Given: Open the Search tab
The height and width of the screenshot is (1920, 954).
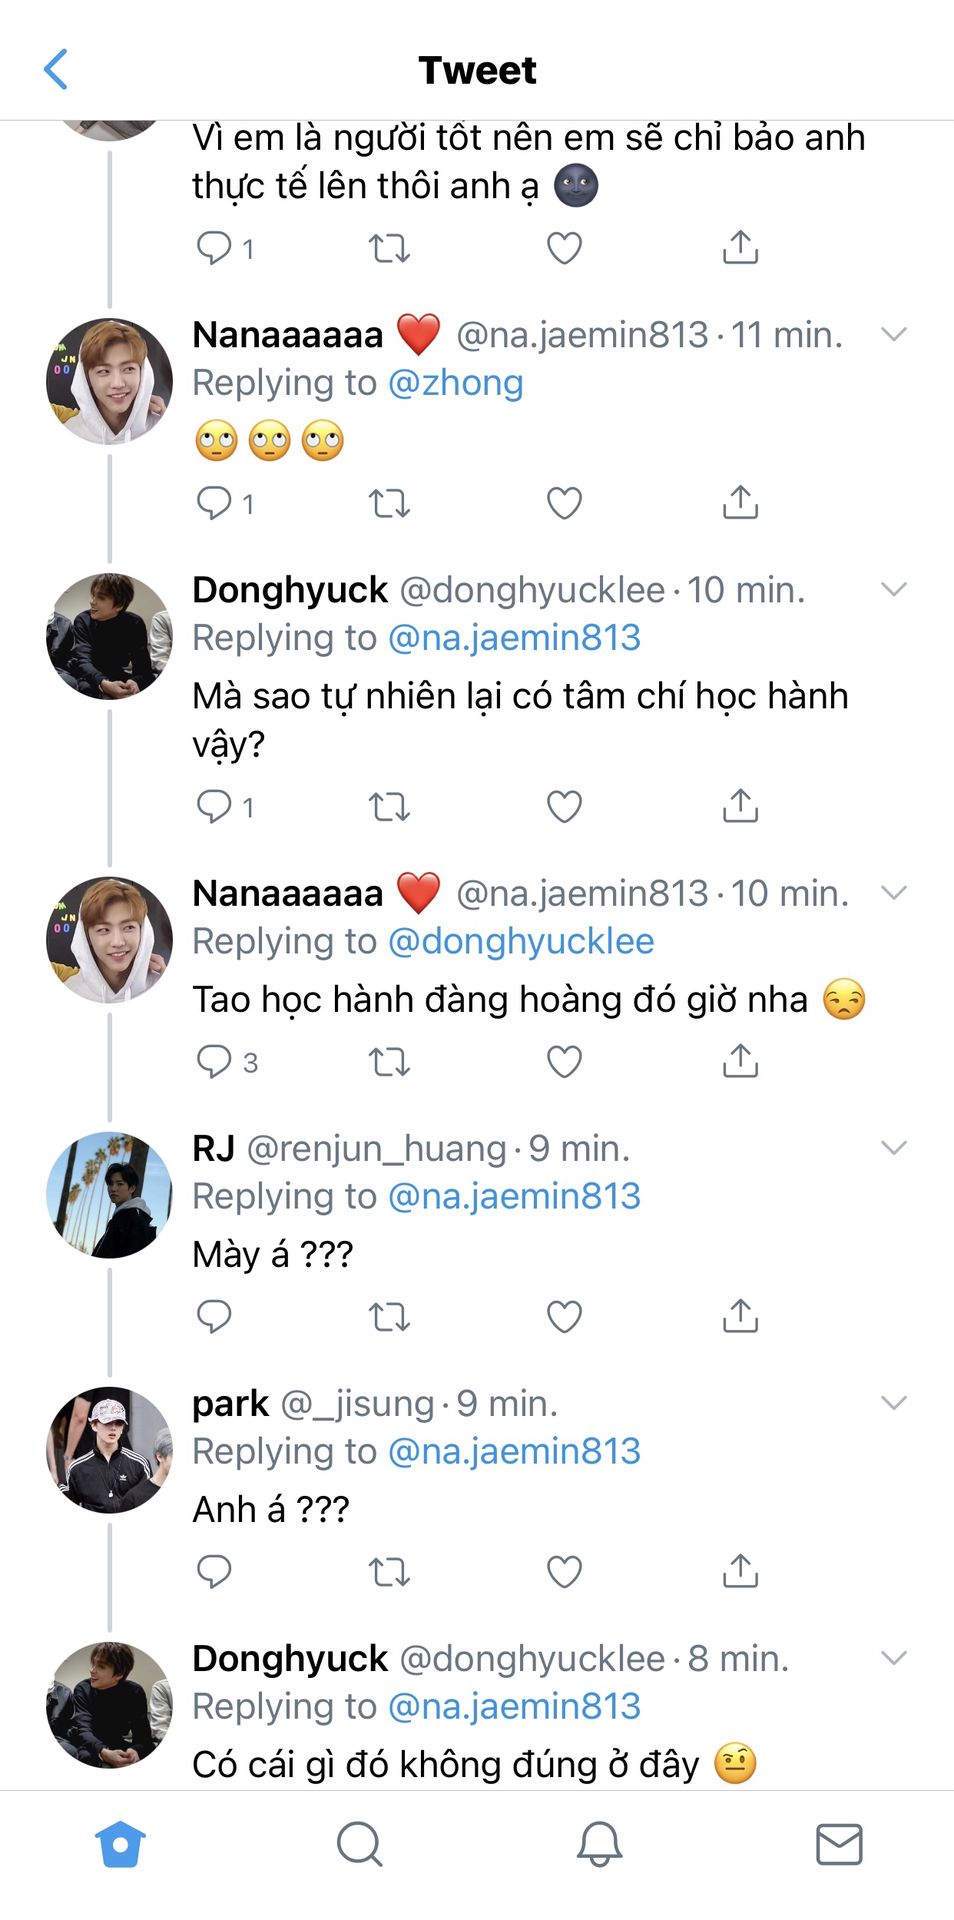Looking at the screenshot, I should coord(359,1843).
